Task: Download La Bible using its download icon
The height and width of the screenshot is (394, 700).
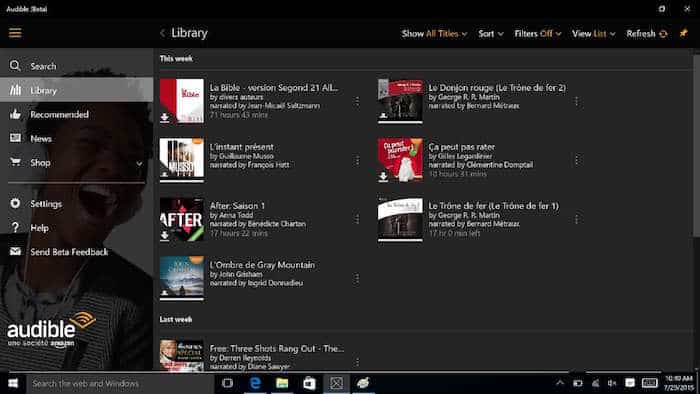Action: [165, 117]
